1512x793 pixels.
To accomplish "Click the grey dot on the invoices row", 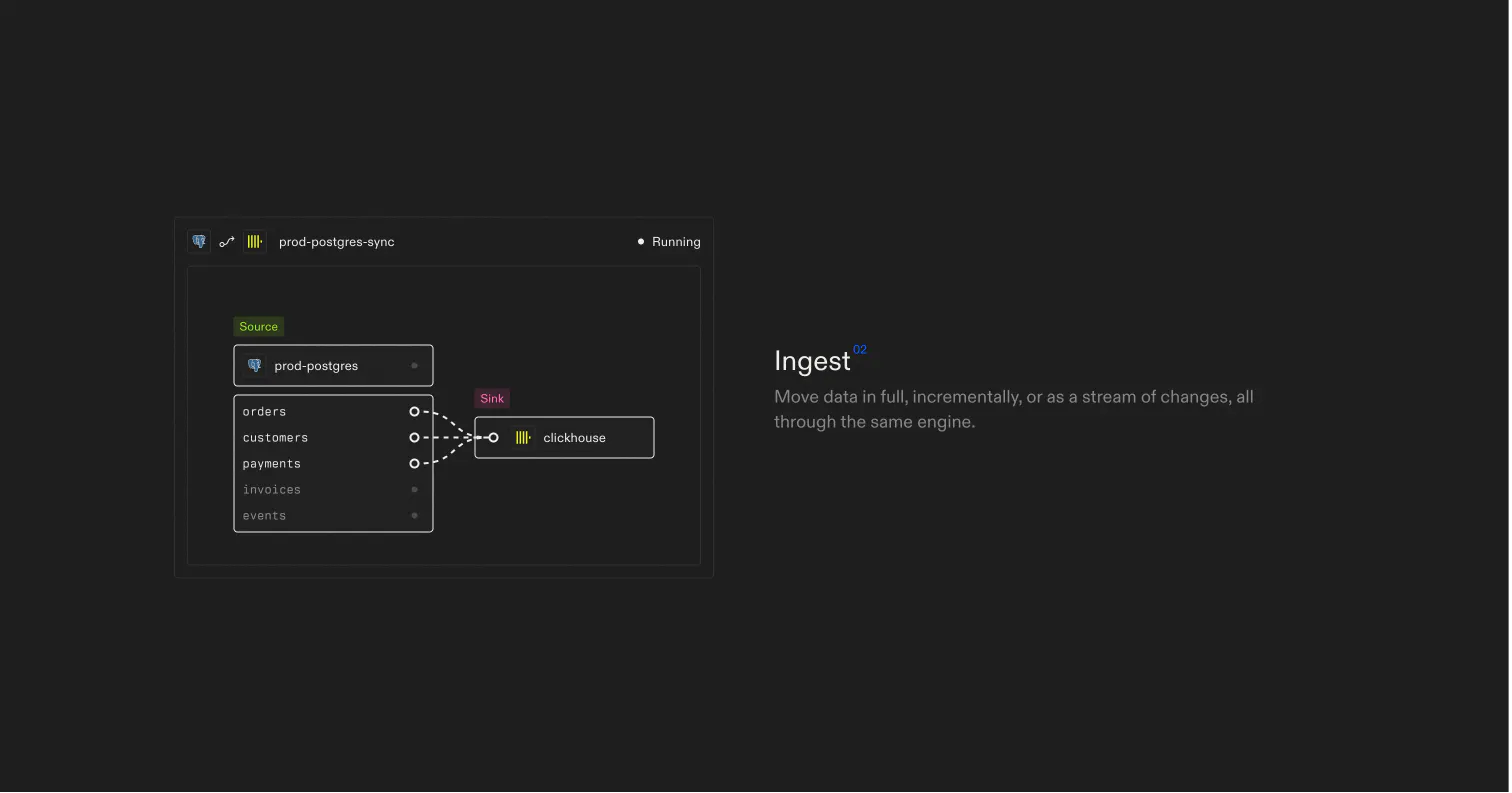I will (414, 490).
